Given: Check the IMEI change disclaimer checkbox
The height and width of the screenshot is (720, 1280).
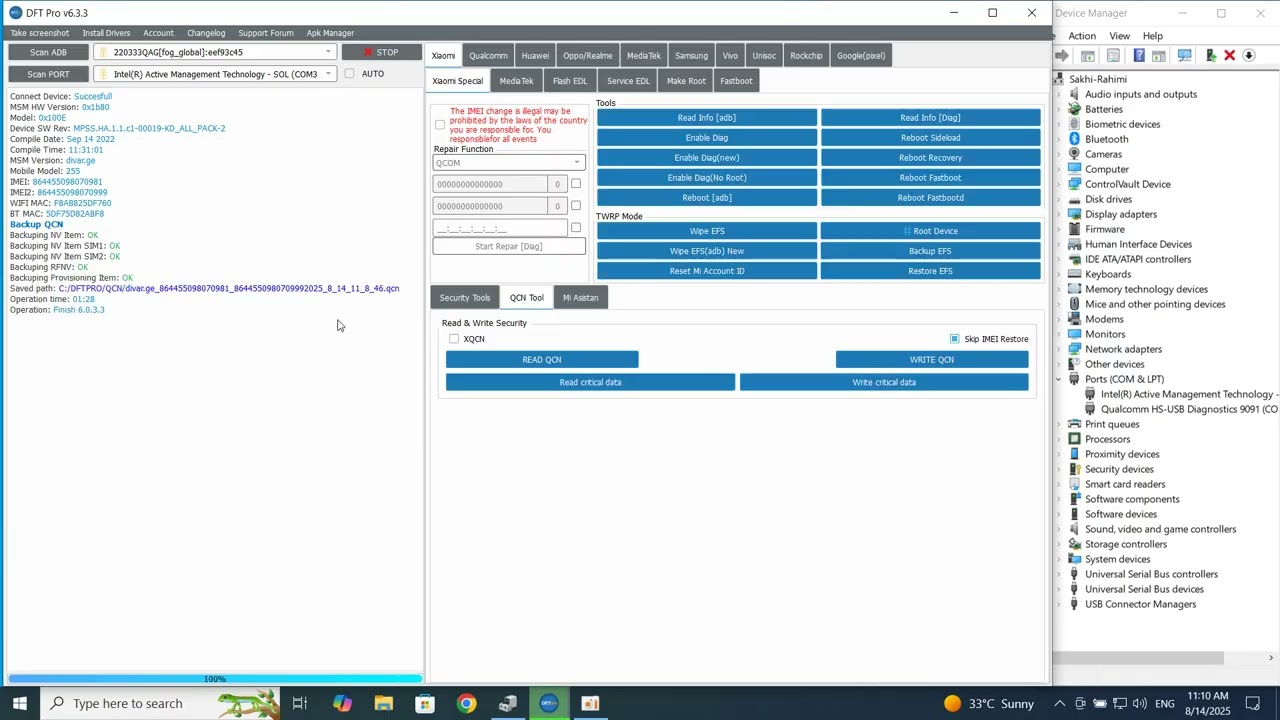Looking at the screenshot, I should [440, 125].
